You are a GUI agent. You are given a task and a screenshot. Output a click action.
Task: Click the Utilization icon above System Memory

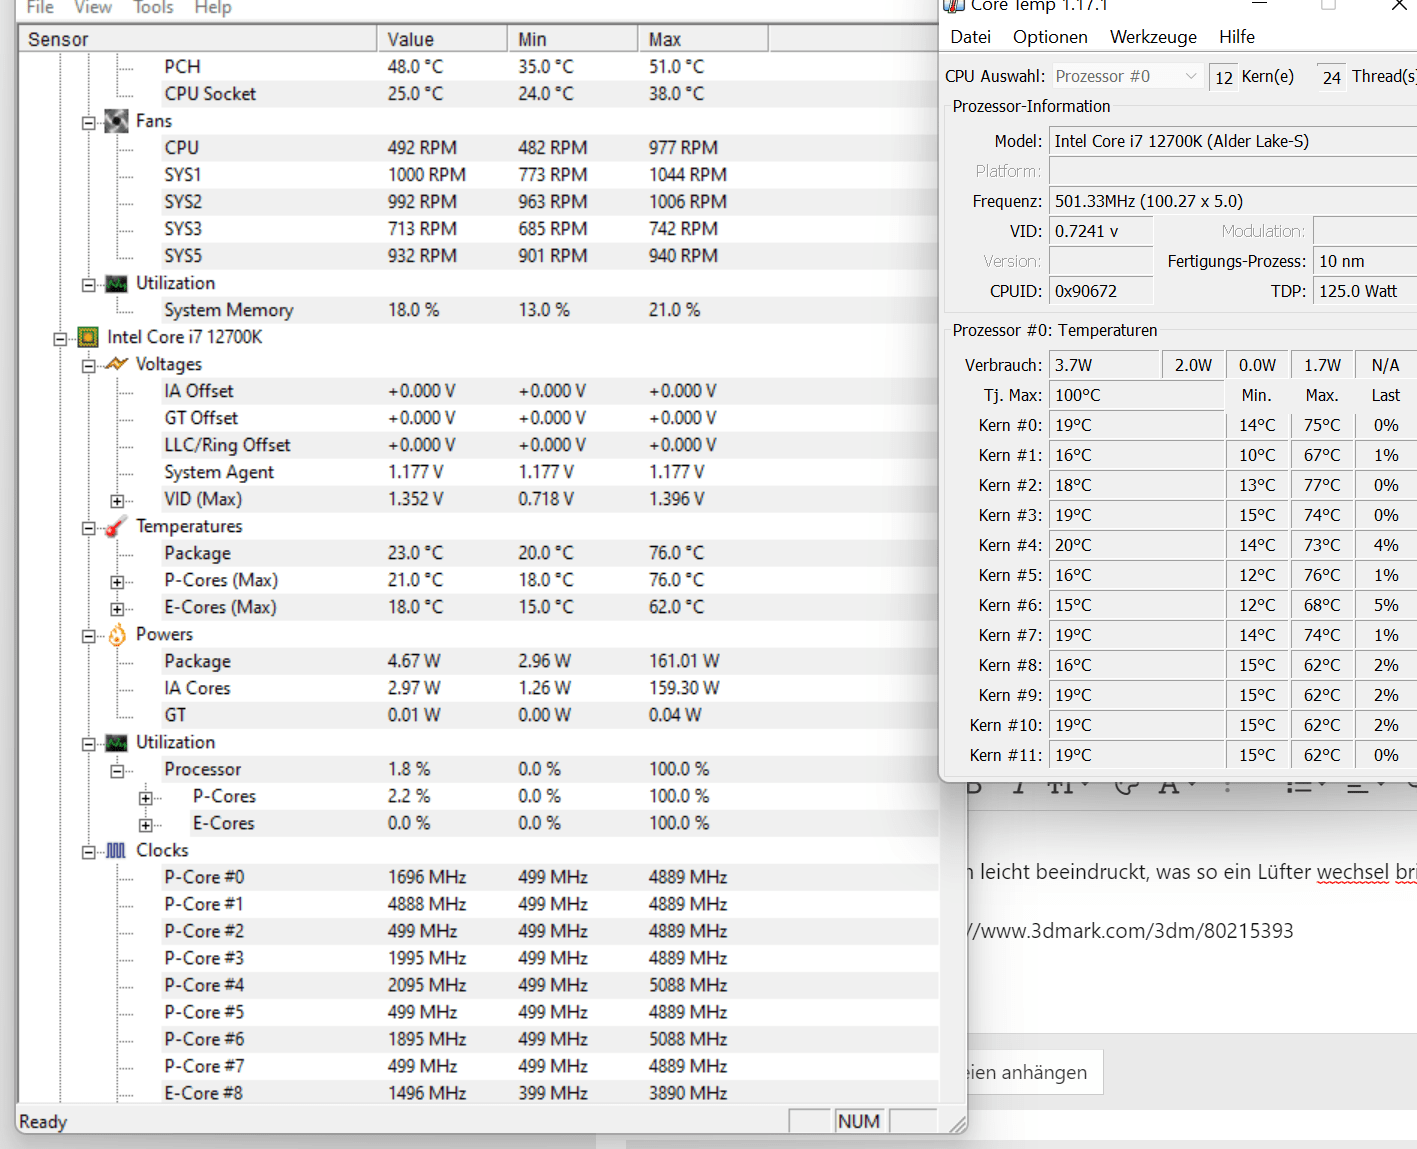[117, 284]
